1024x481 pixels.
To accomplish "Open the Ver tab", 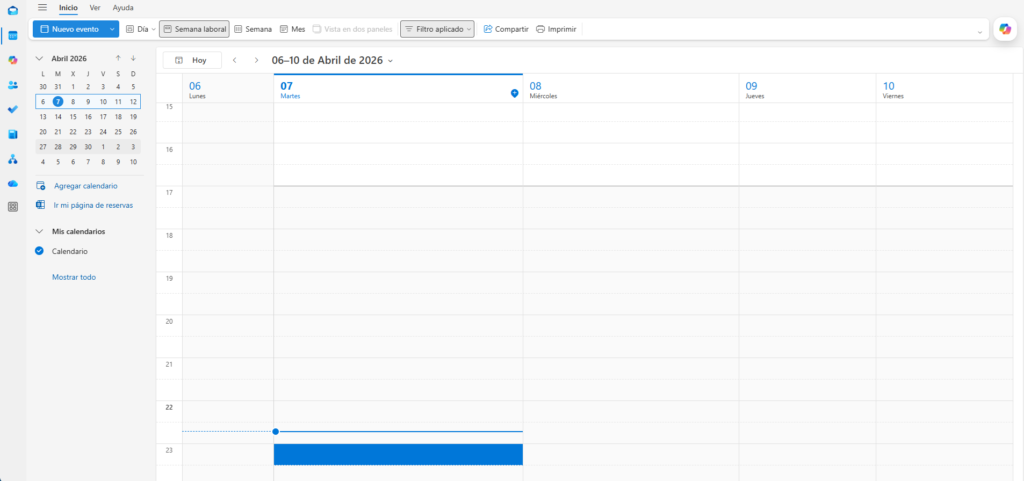I will point(95,7).
